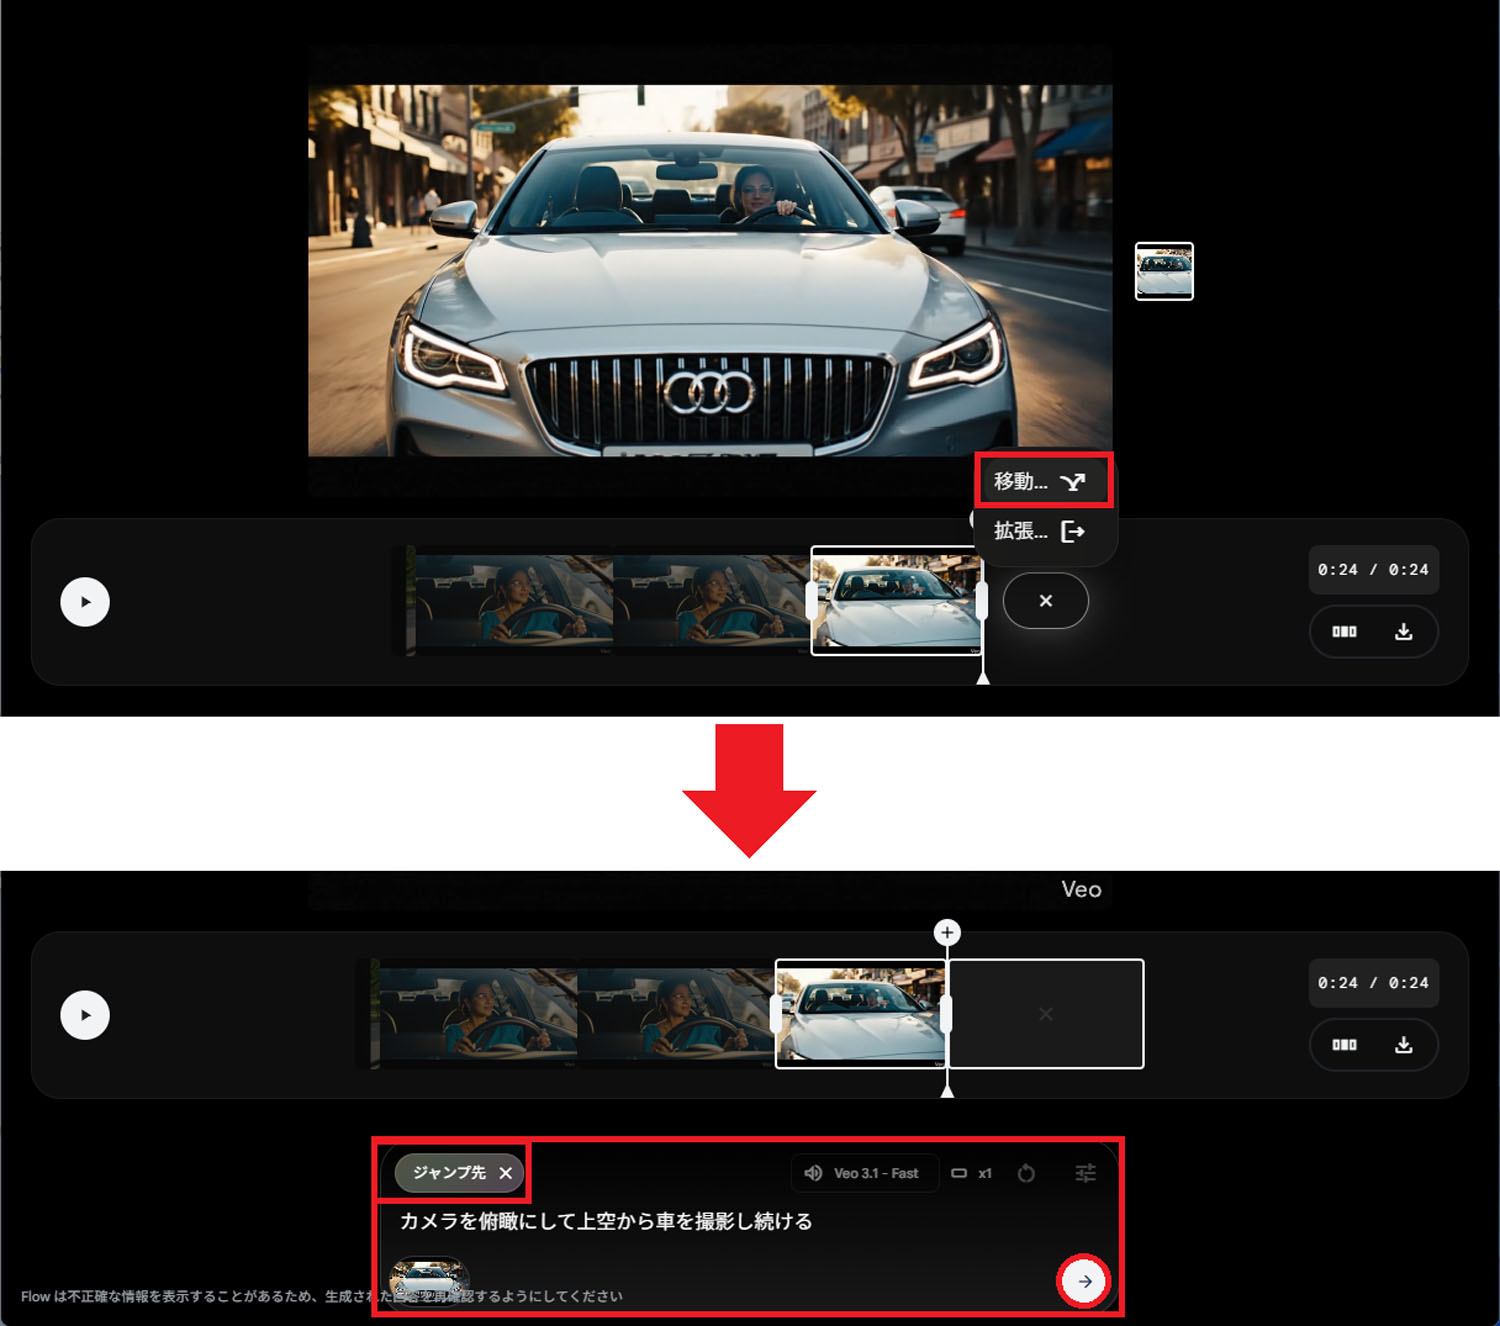Play the video in the lower timeline
Viewport: 1500px width, 1326px height.
tap(85, 1014)
